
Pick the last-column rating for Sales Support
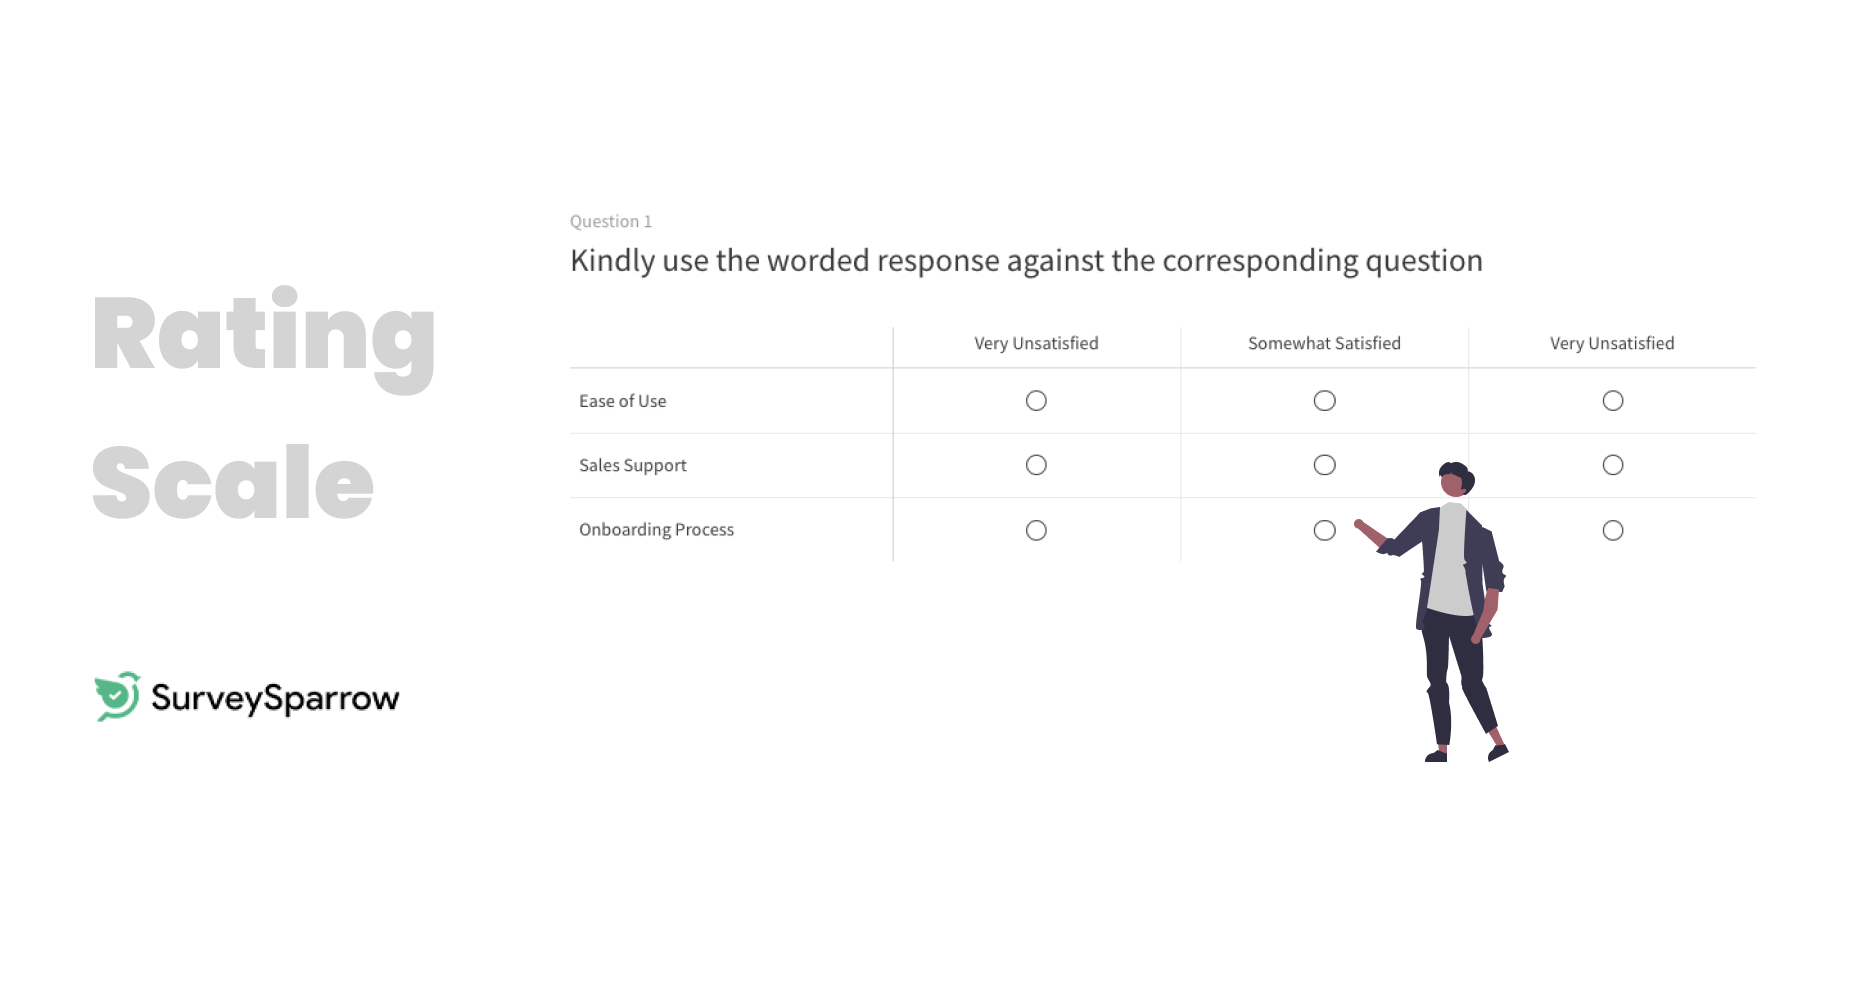(1613, 464)
